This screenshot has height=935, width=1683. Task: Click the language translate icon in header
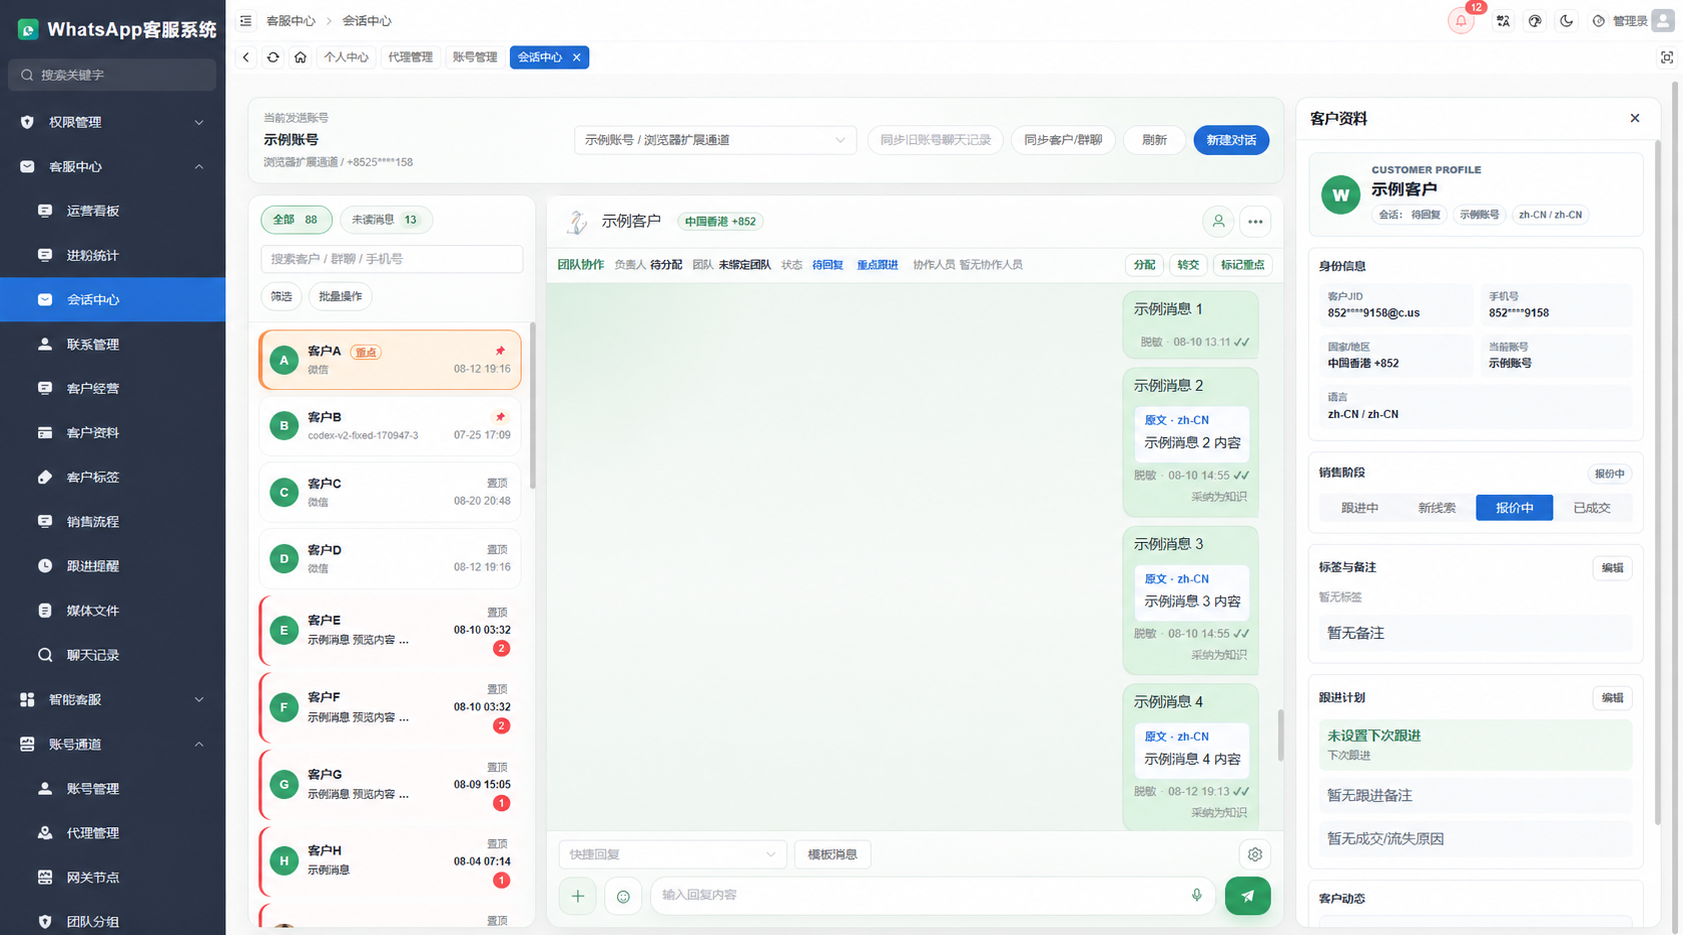[x=1503, y=21]
